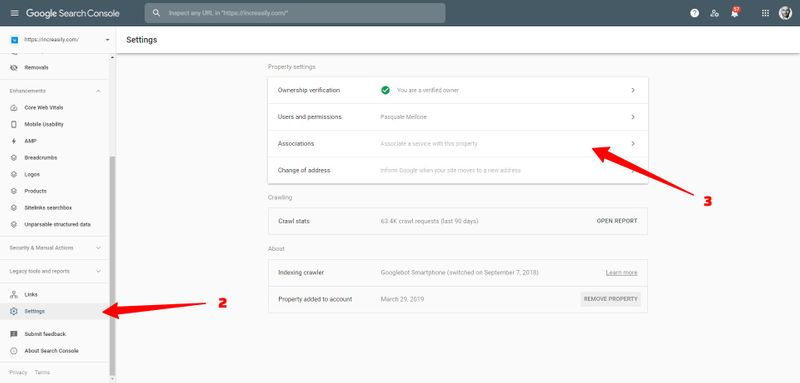
Task: Click the search magnifier icon
Action: coord(157,13)
